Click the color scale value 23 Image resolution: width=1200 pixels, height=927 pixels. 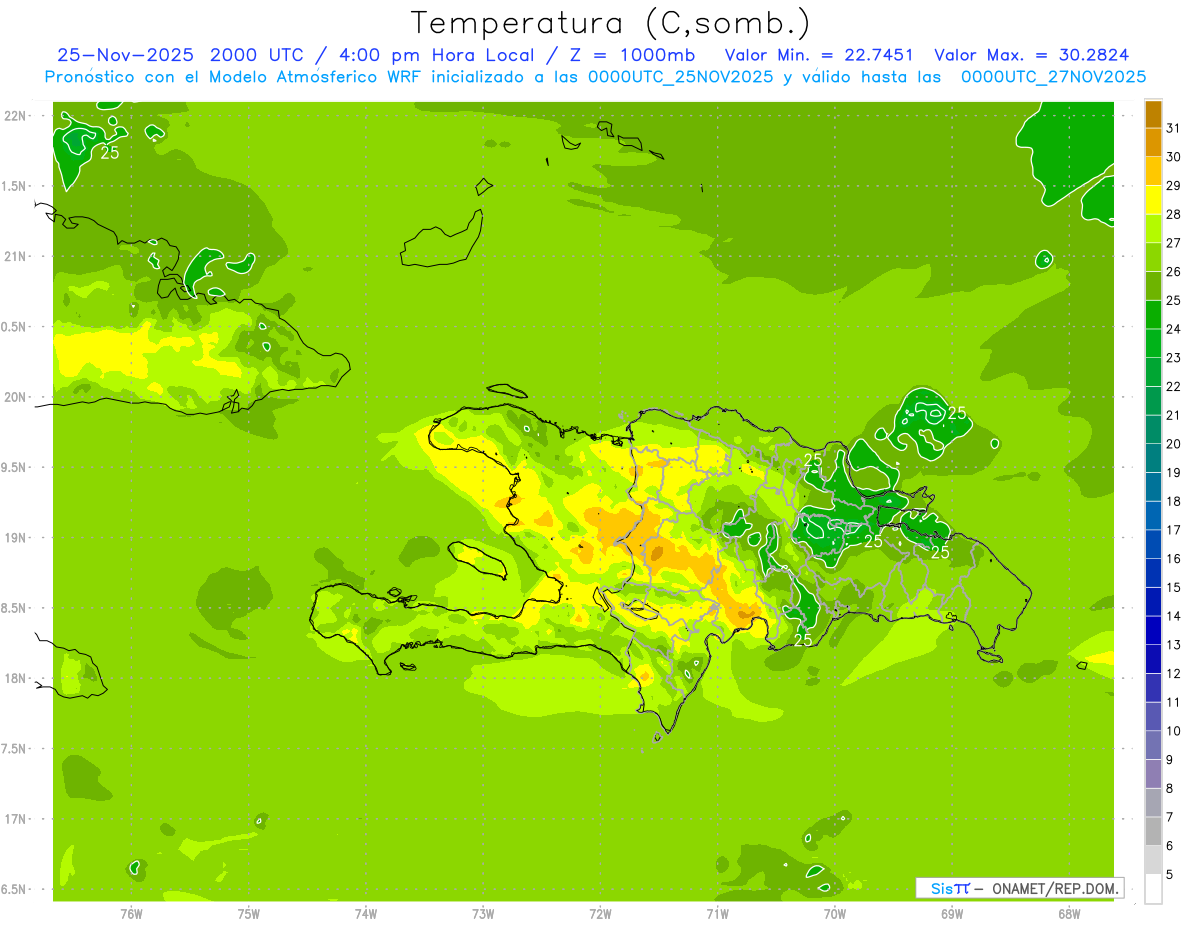pyautogui.click(x=1174, y=358)
